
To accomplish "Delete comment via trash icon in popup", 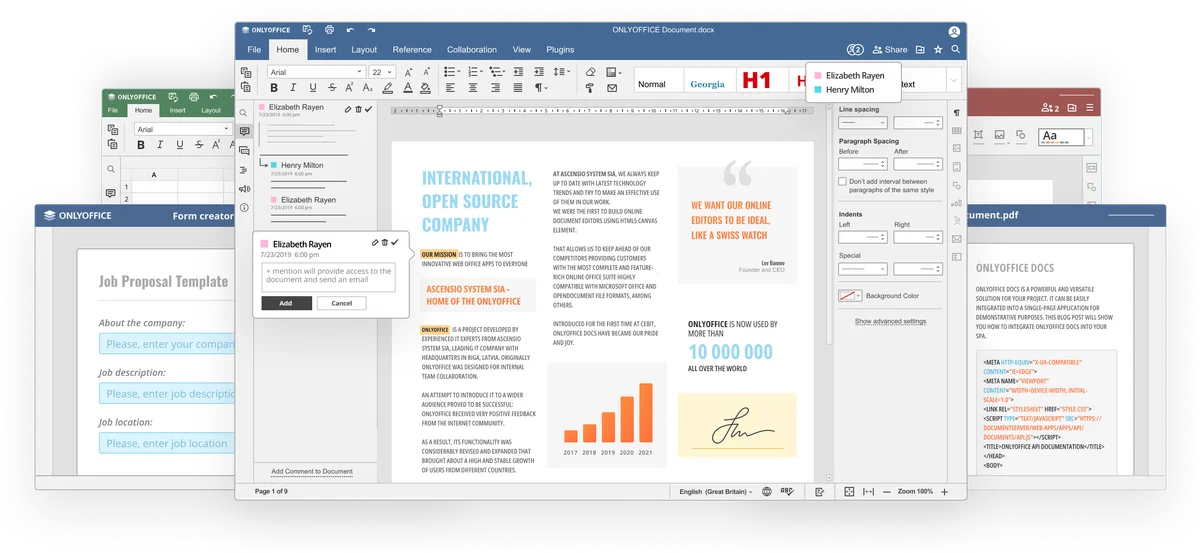I will coord(385,243).
